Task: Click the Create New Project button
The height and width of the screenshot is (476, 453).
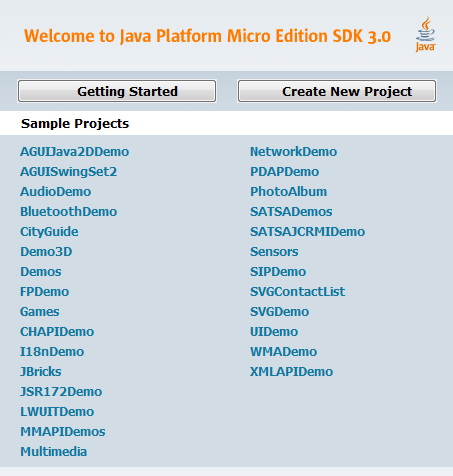Action: point(337,91)
